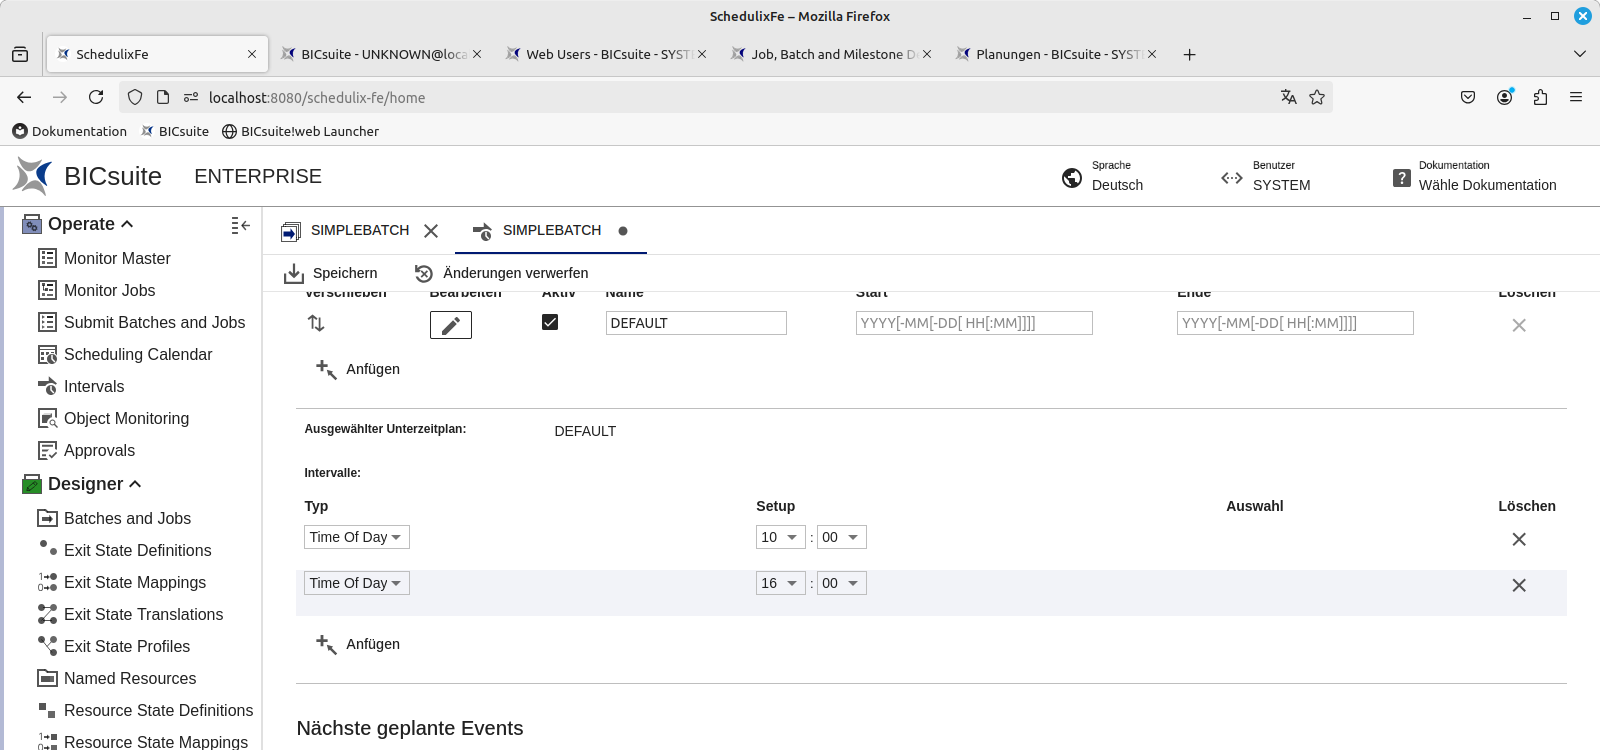Image resolution: width=1600 pixels, height=750 pixels.
Task: Uncheck the Aktiv checkbox for DEFAULT
Action: [550, 322]
